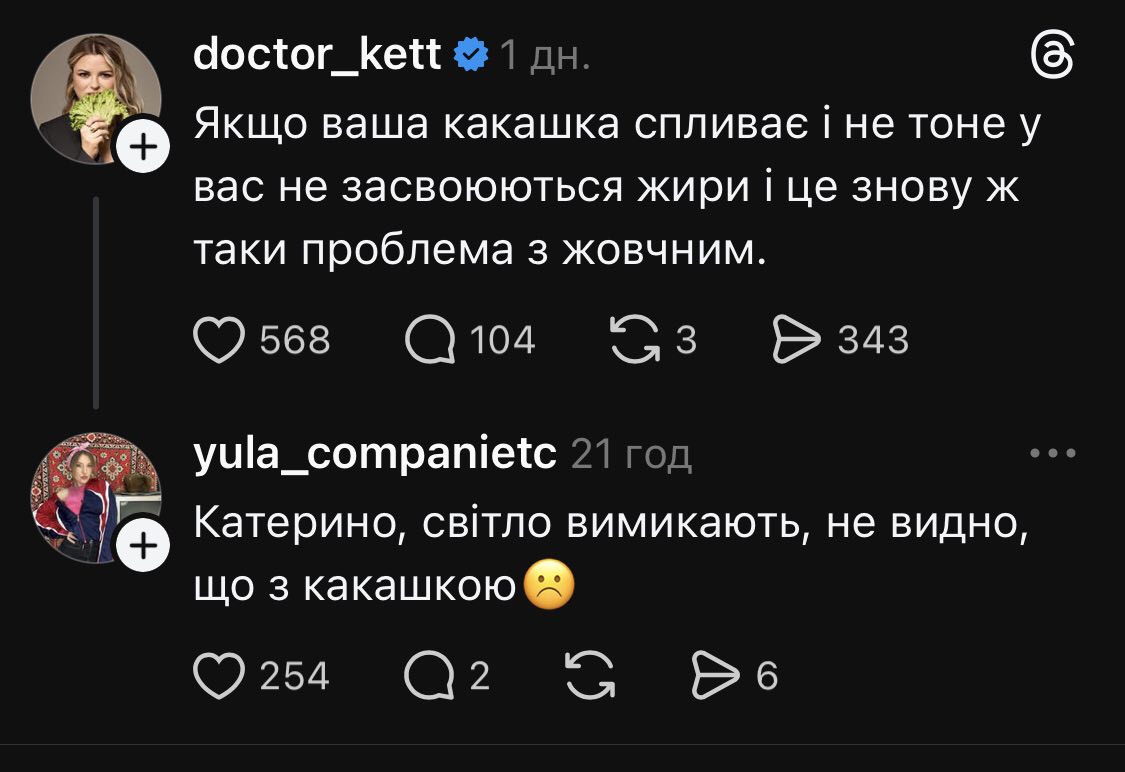This screenshot has width=1125, height=772.
Task: Open the post timestamp '1 дн.'
Action: pyautogui.click(x=543, y=57)
